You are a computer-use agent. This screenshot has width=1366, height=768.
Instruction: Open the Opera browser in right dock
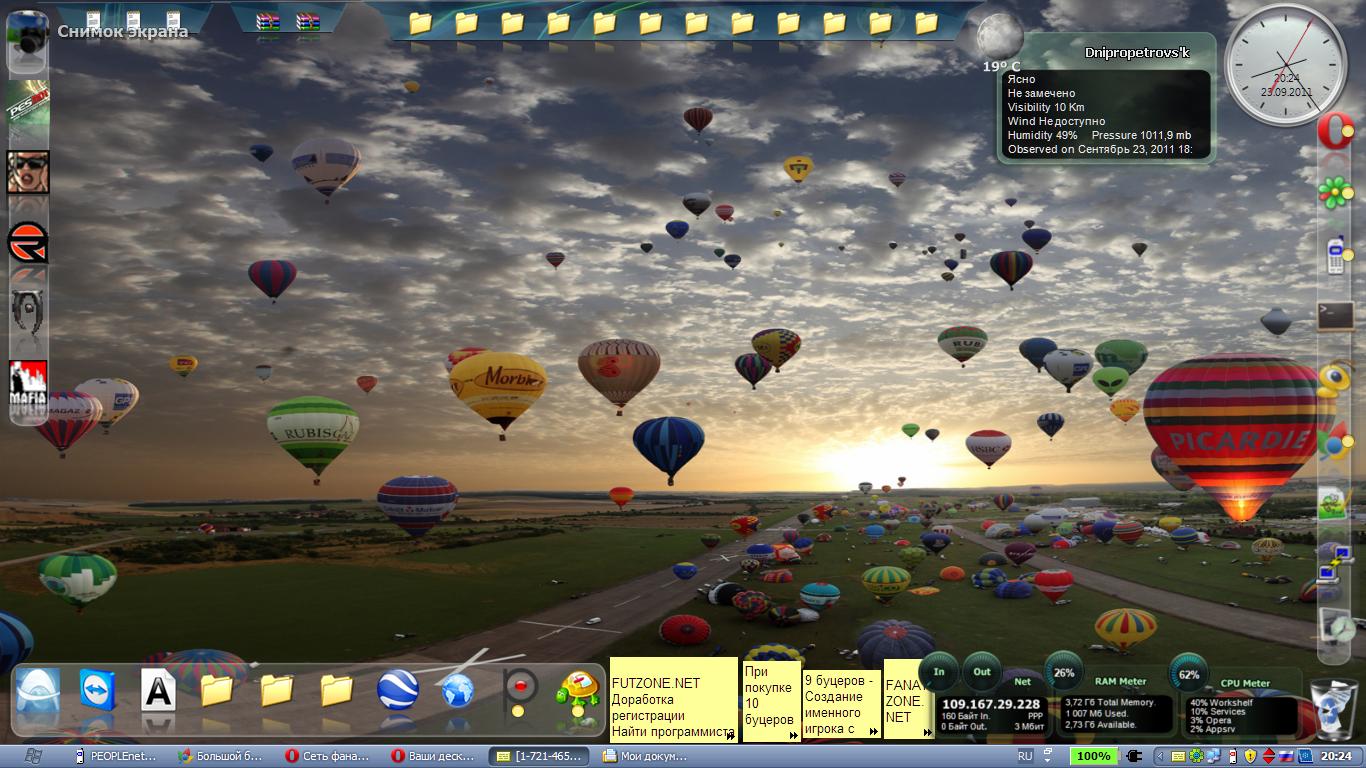[x=1335, y=132]
